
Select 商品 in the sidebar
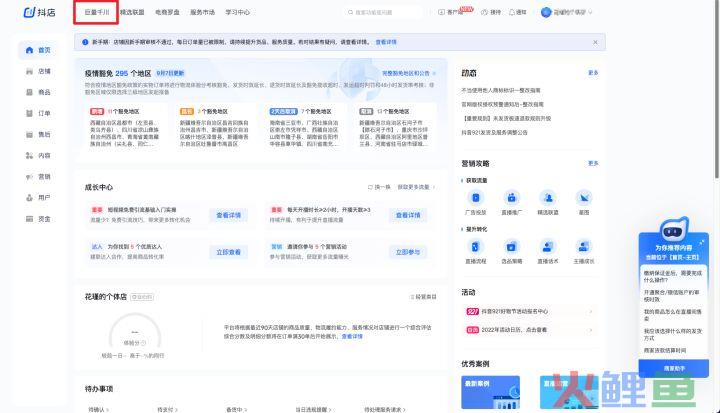click(x=39, y=92)
